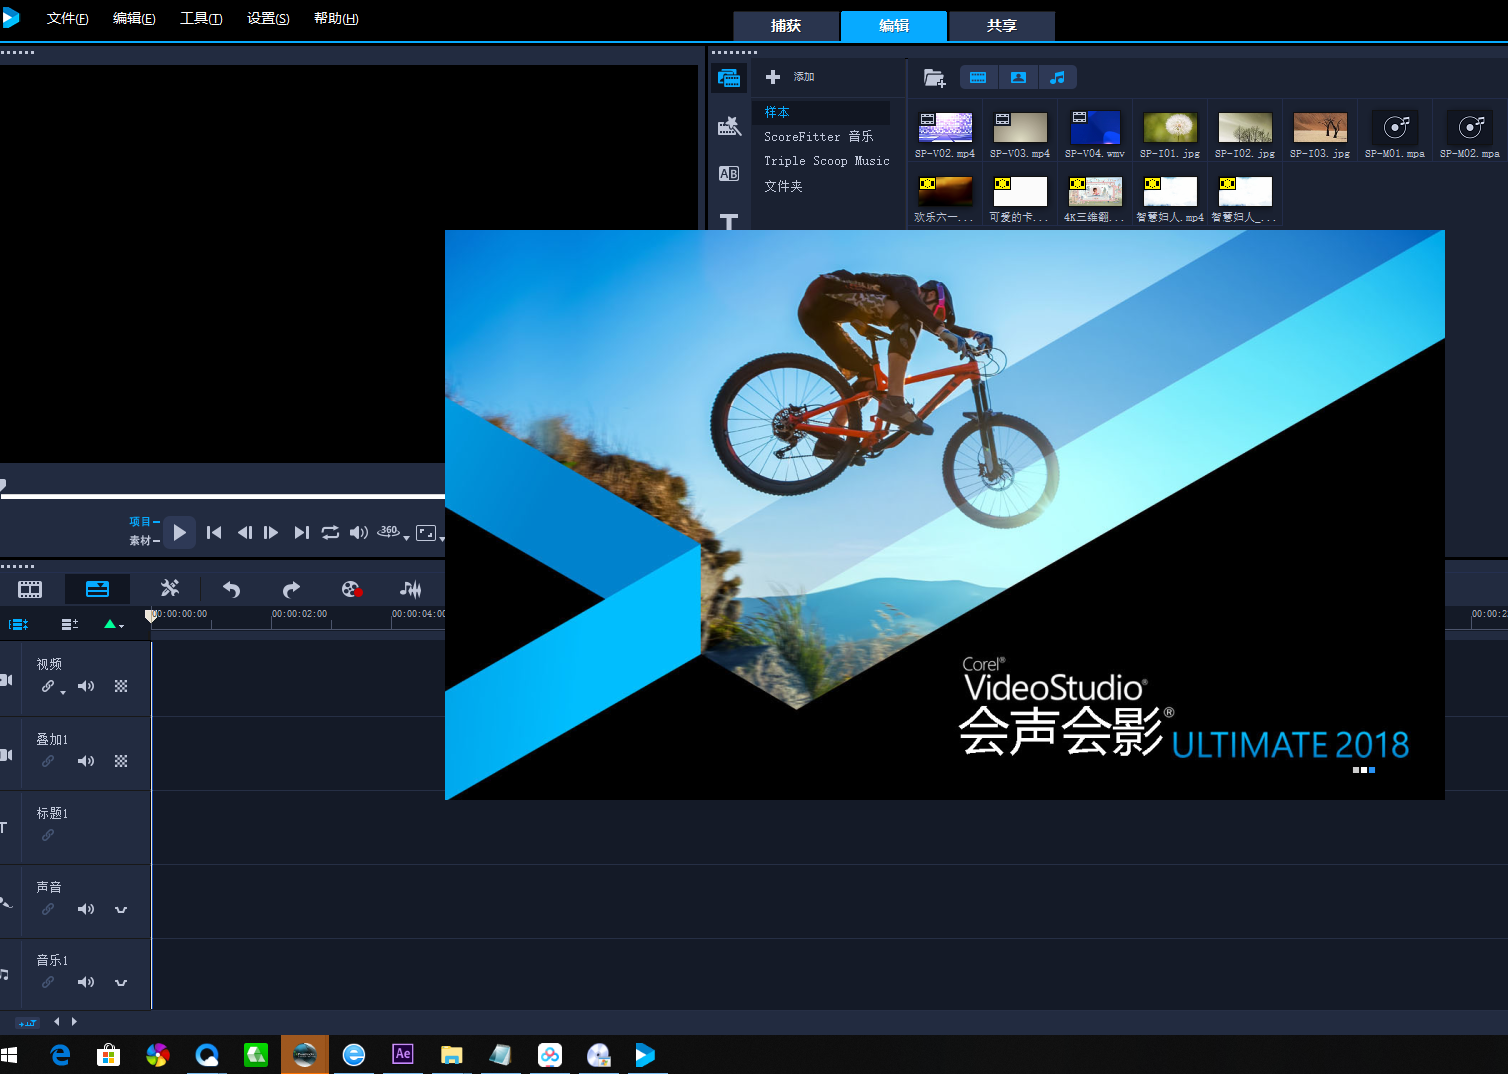Expand the 音乐1 track chevron

click(121, 983)
